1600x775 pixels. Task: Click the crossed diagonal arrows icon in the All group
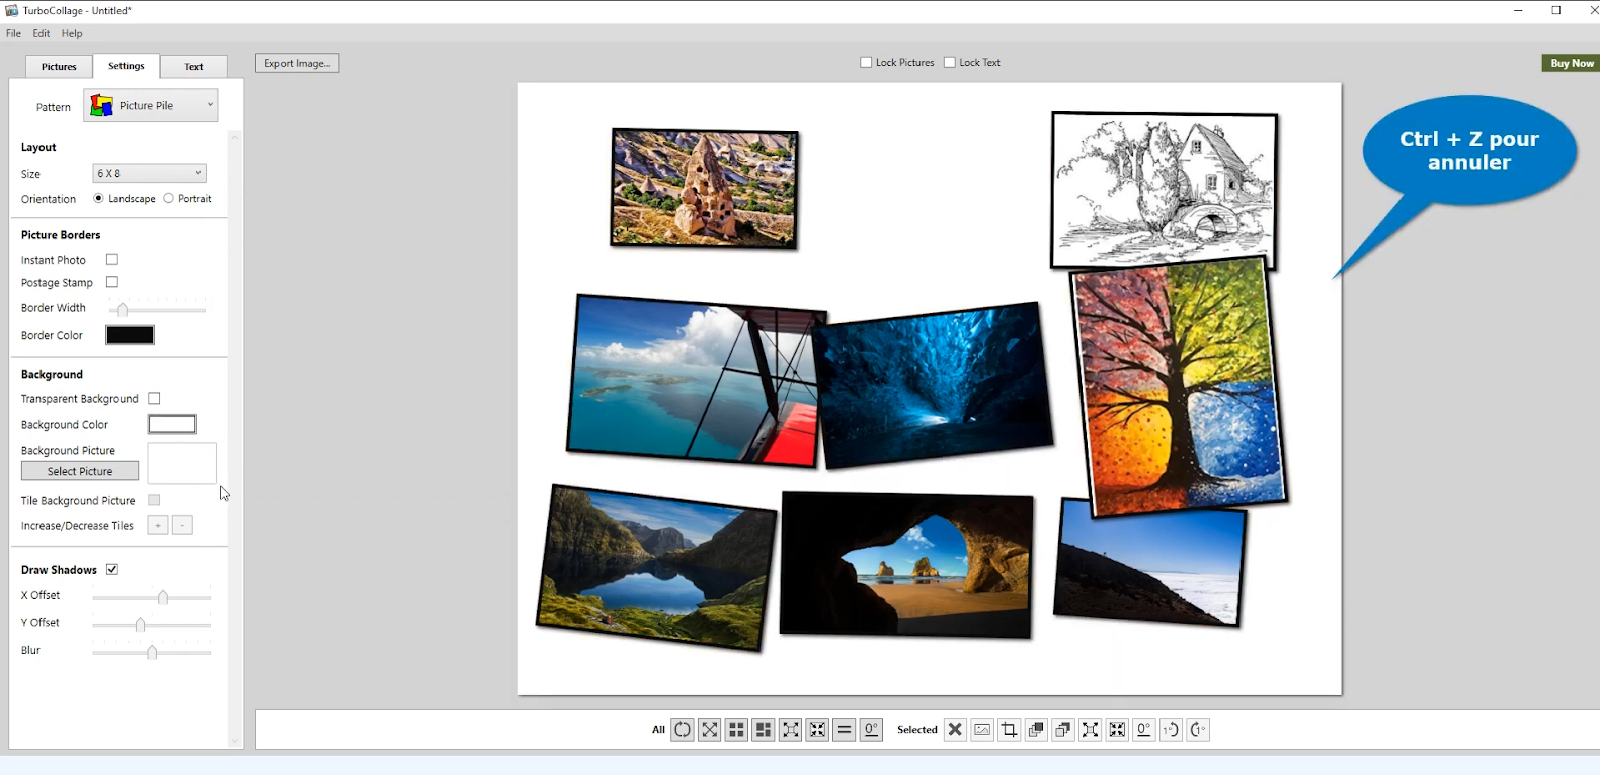(709, 730)
